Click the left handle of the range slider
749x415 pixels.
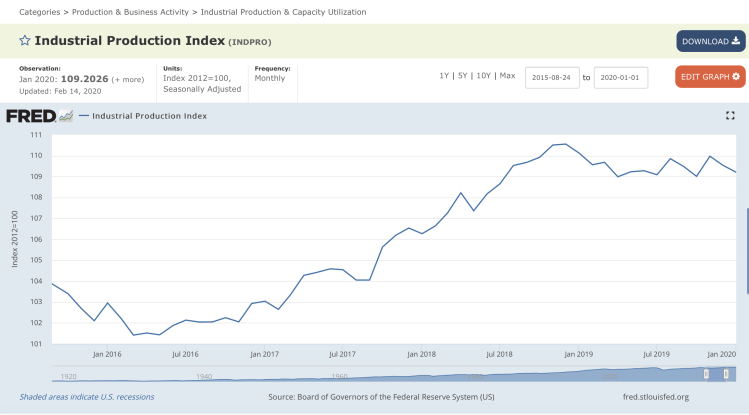tap(706, 374)
